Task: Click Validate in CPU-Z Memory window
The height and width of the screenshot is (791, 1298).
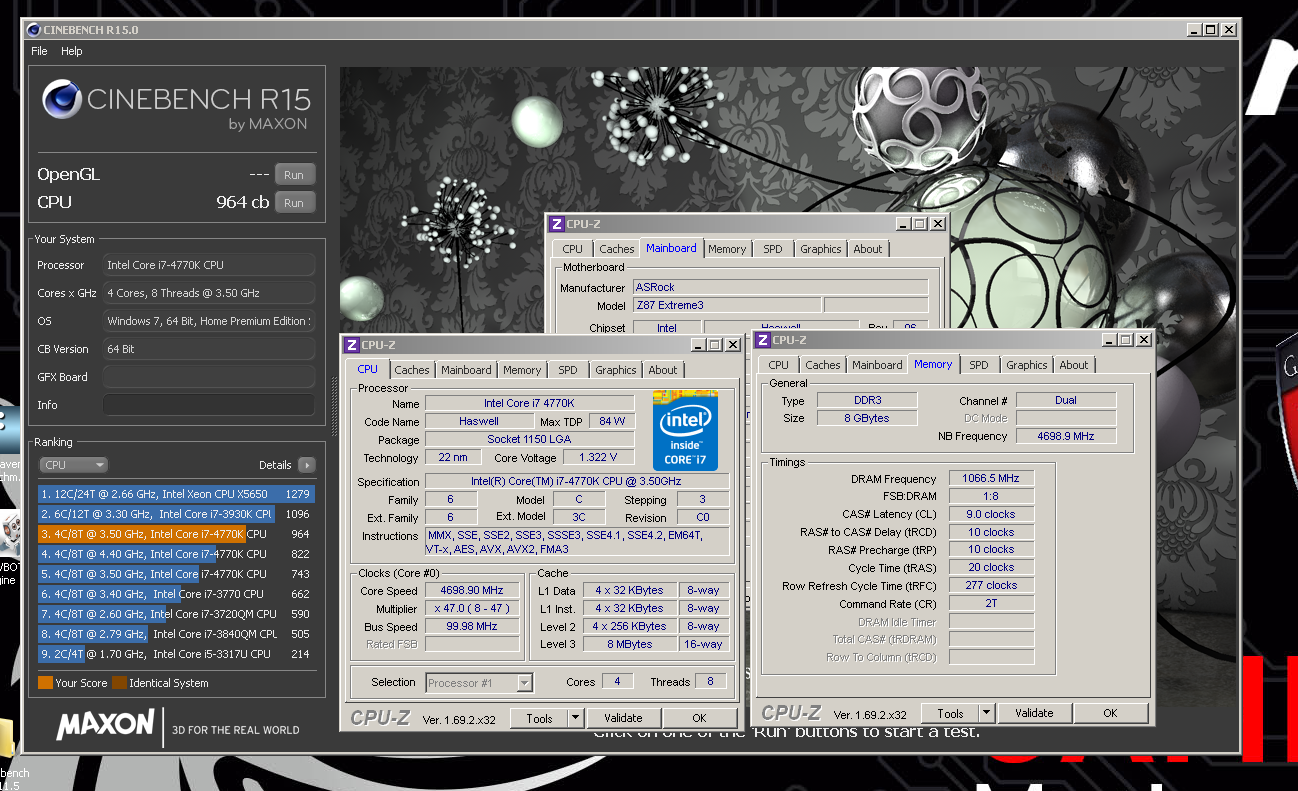Action: click(1034, 713)
